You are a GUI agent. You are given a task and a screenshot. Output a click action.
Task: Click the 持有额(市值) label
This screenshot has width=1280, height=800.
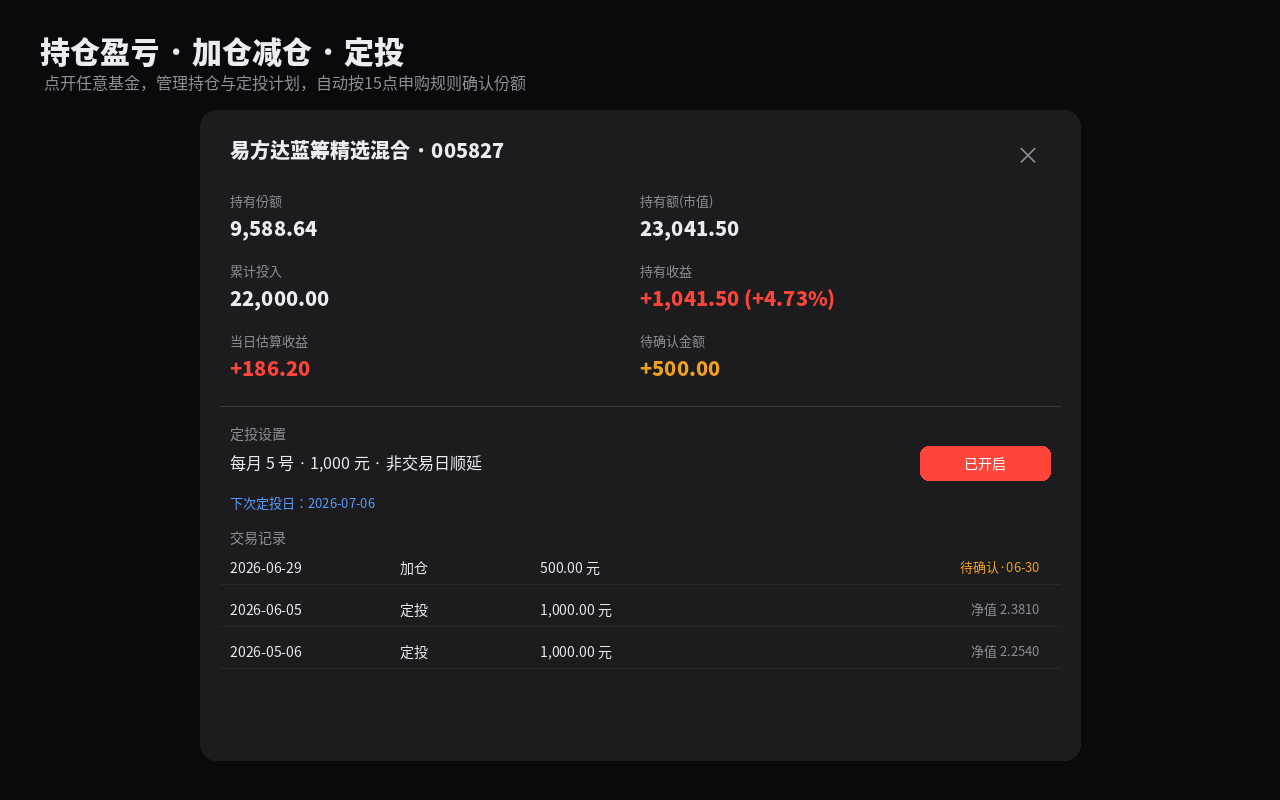[x=677, y=202]
